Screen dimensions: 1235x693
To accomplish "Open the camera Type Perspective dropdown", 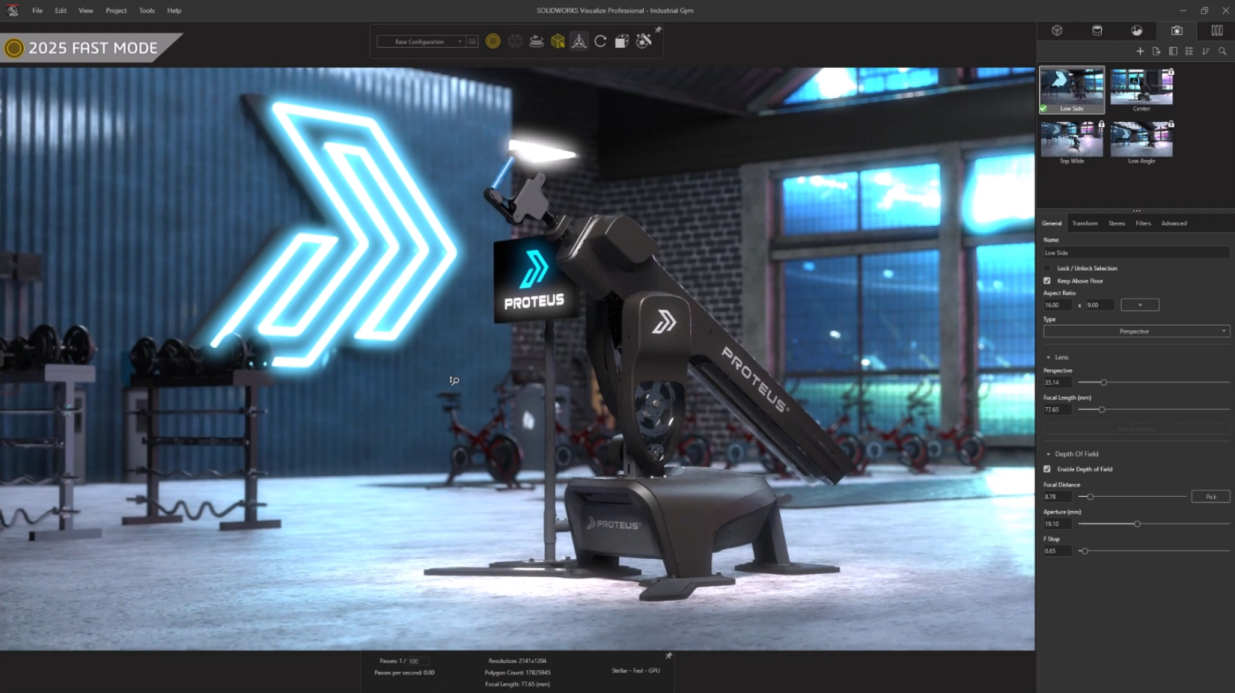I will 1136,331.
